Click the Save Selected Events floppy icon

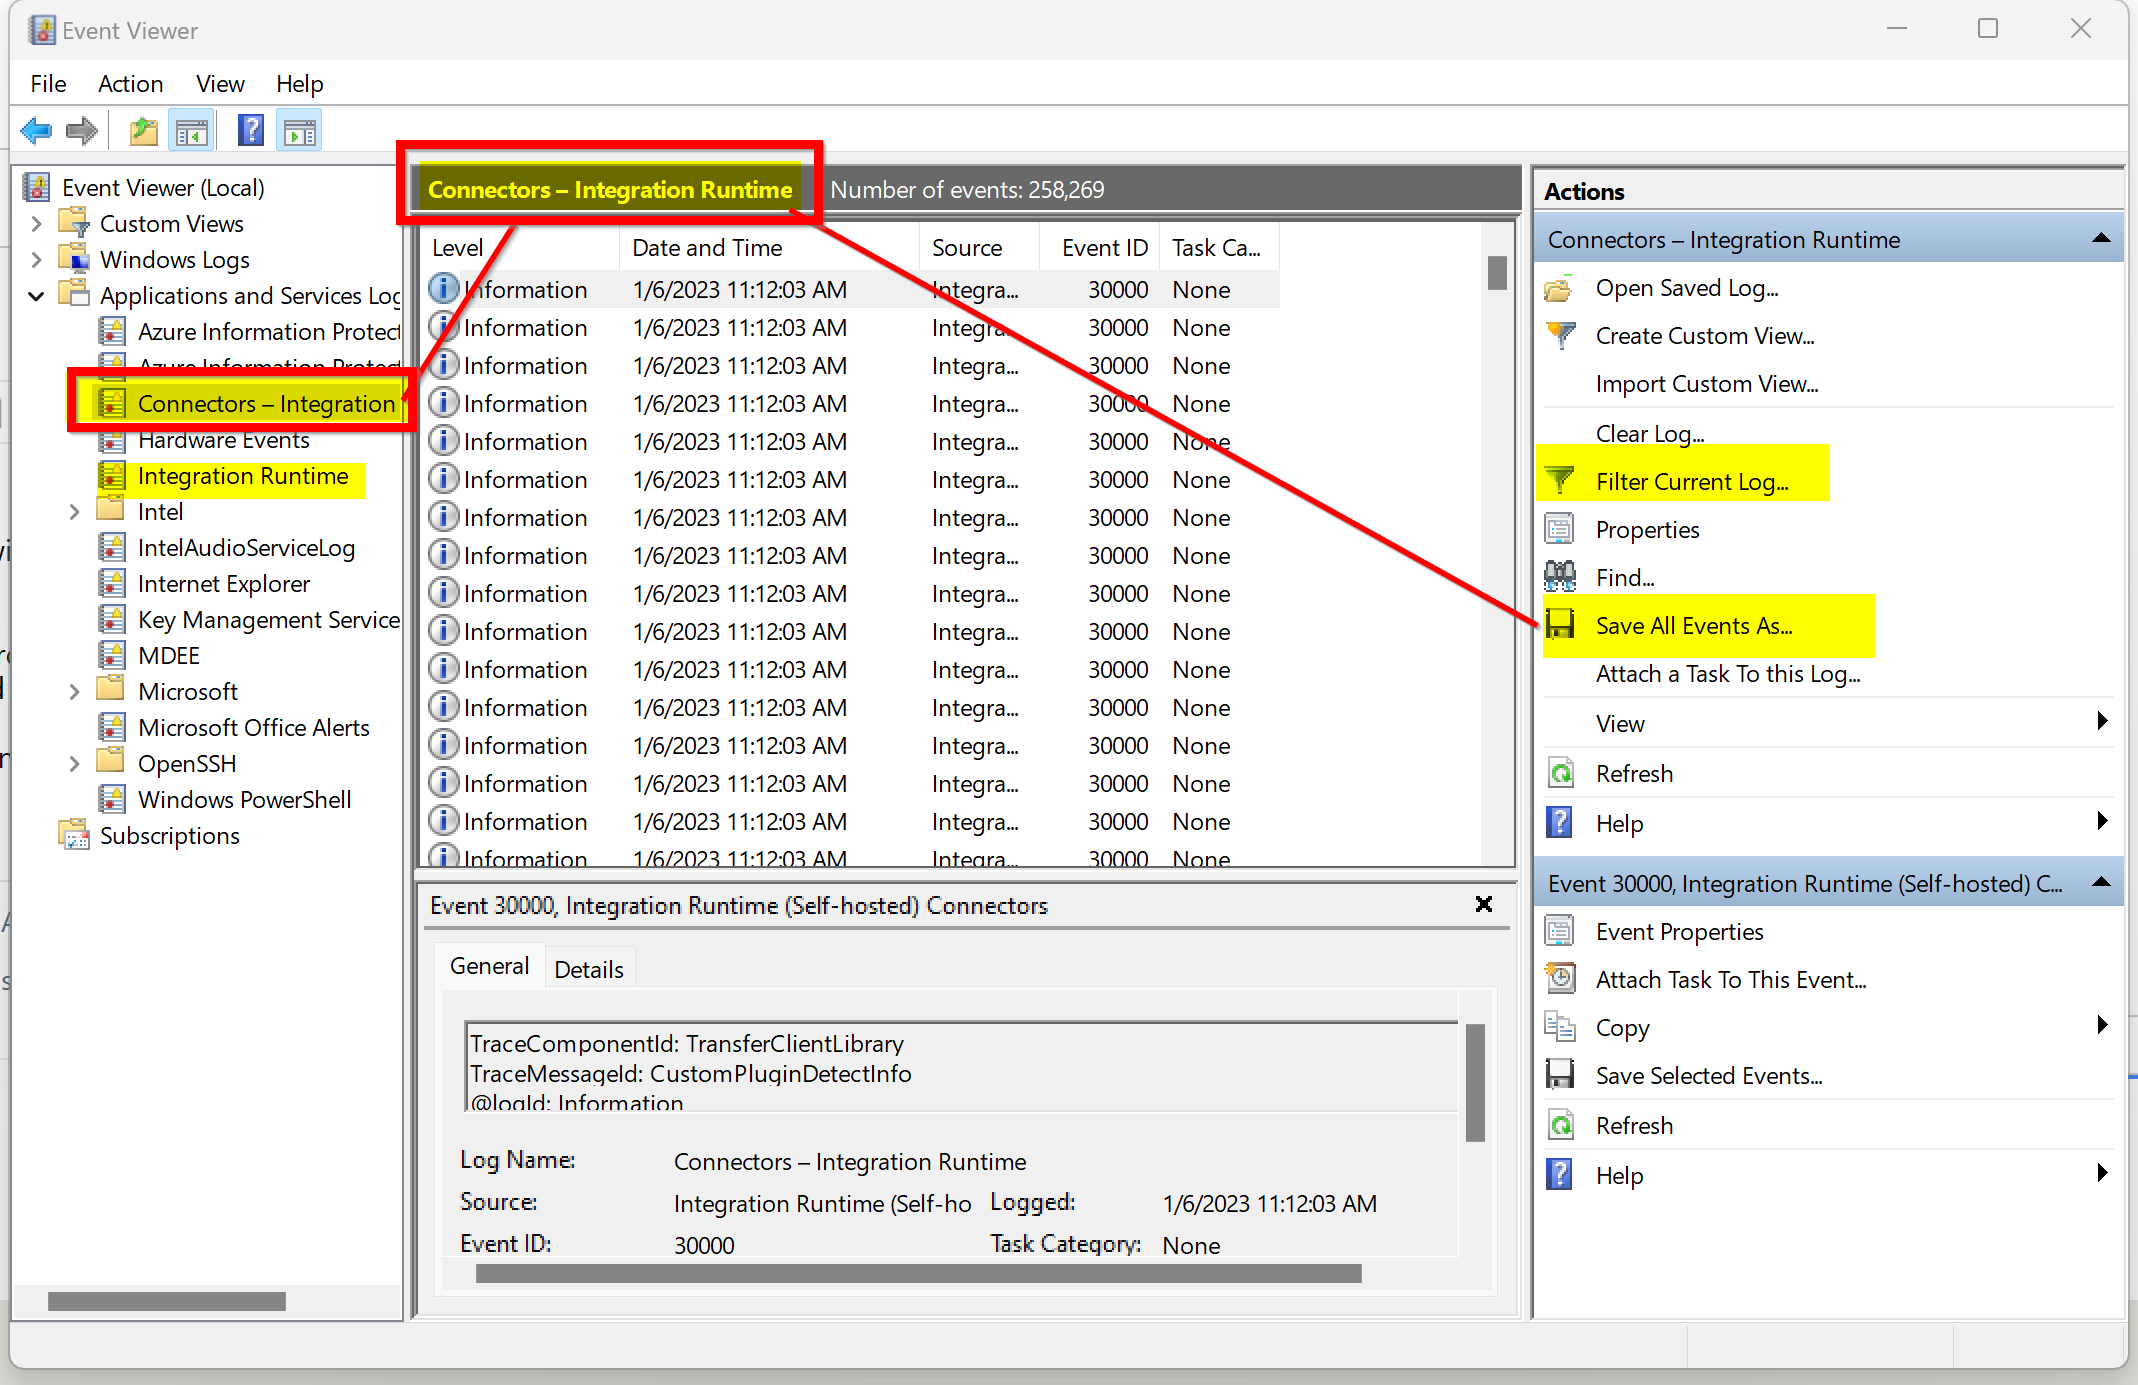(1560, 1075)
